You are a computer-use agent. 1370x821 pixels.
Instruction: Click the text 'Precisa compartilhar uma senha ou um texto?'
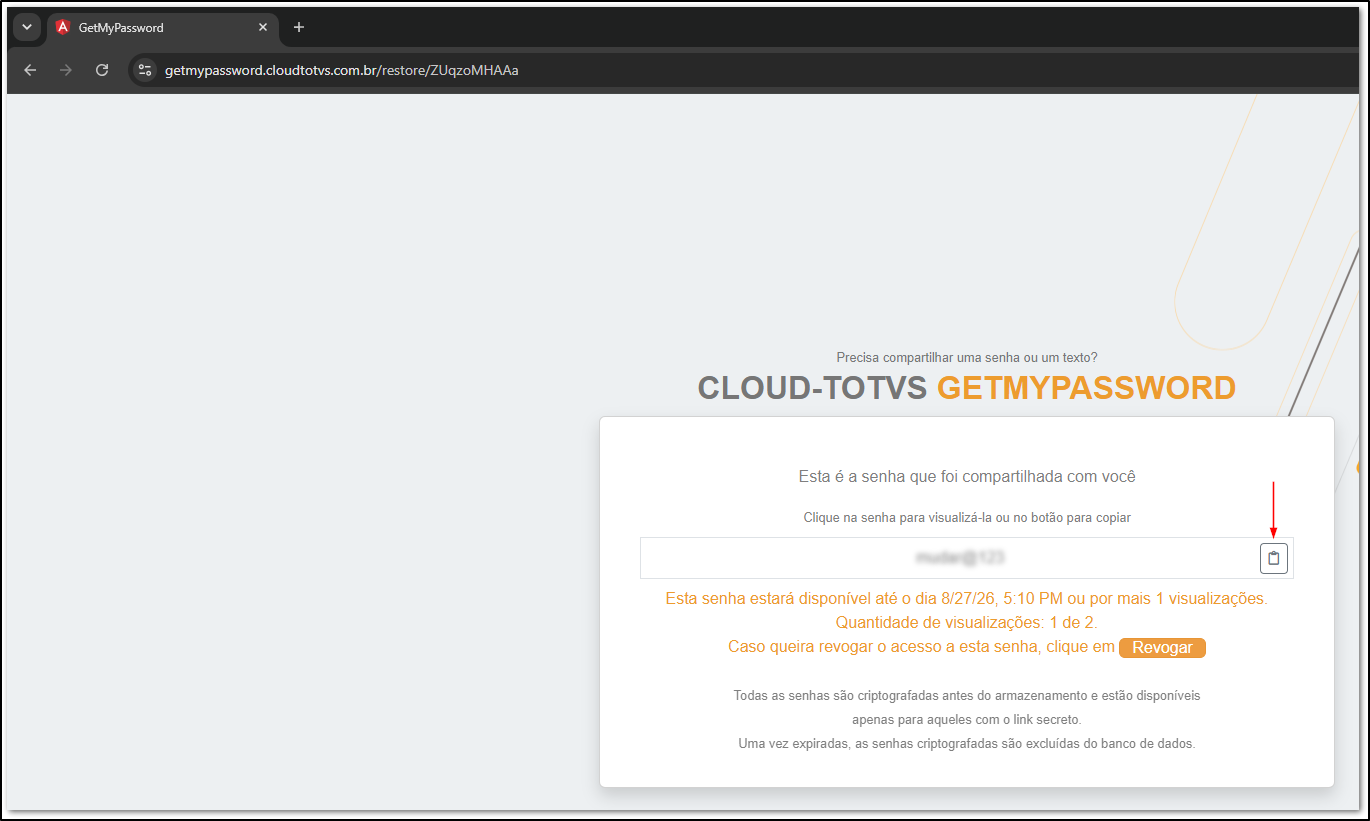pyautogui.click(x=967, y=357)
